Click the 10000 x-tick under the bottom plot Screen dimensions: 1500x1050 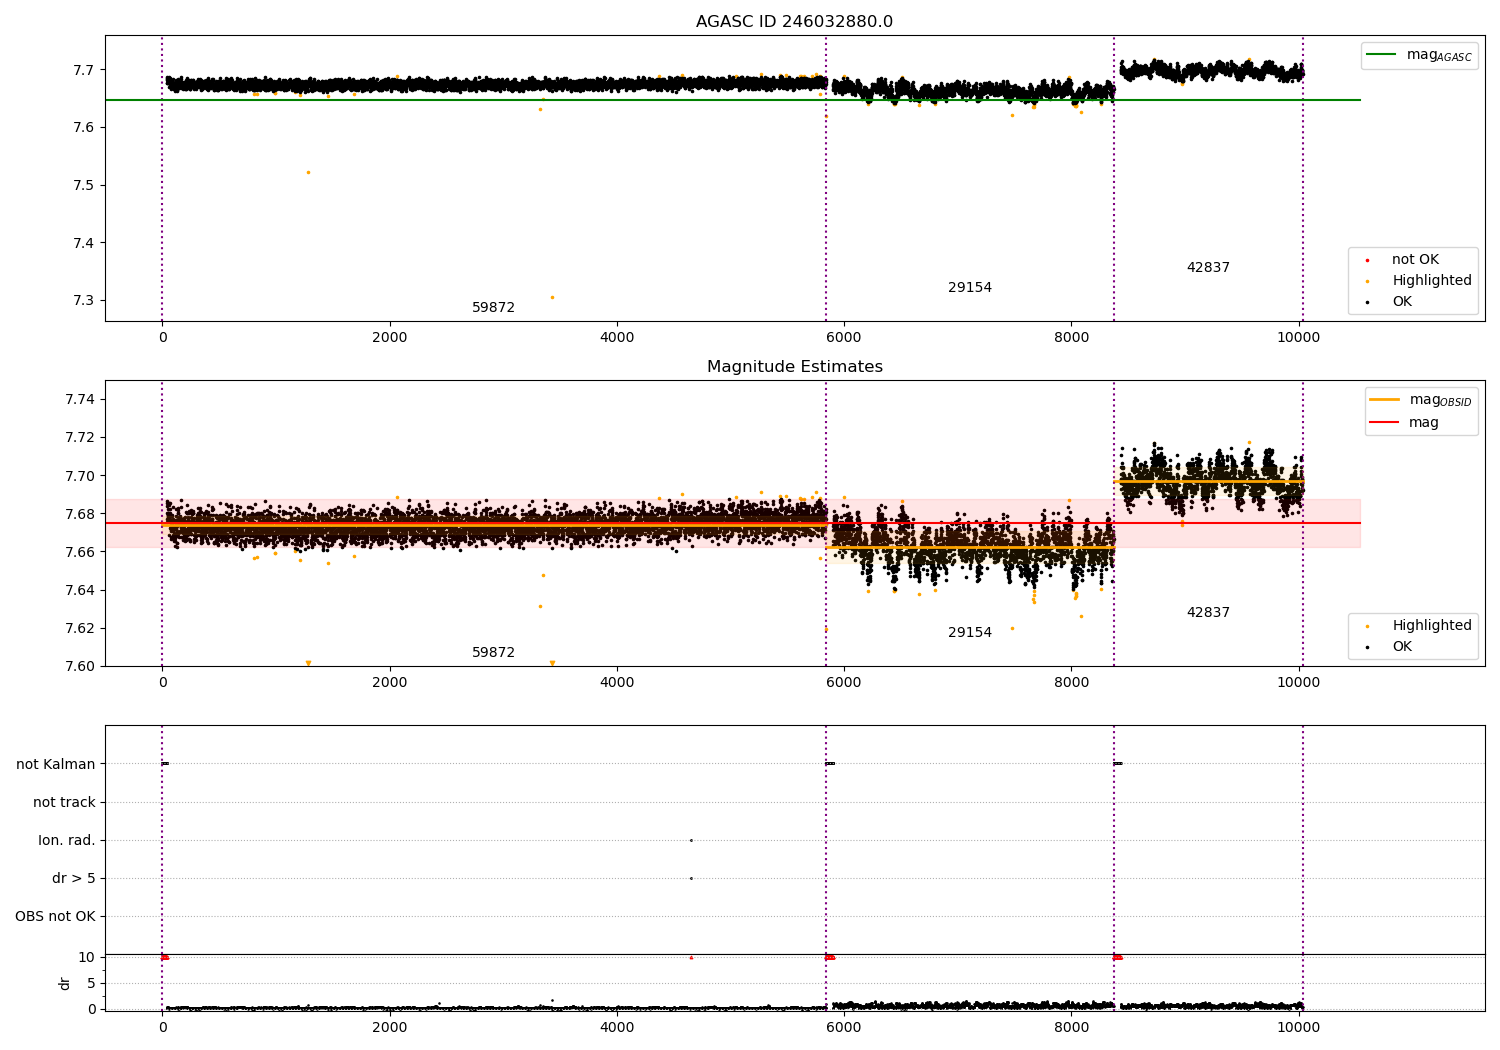click(1298, 1027)
